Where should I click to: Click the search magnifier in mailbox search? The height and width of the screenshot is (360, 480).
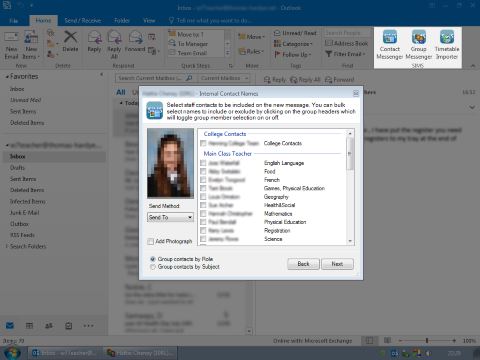pos(189,78)
